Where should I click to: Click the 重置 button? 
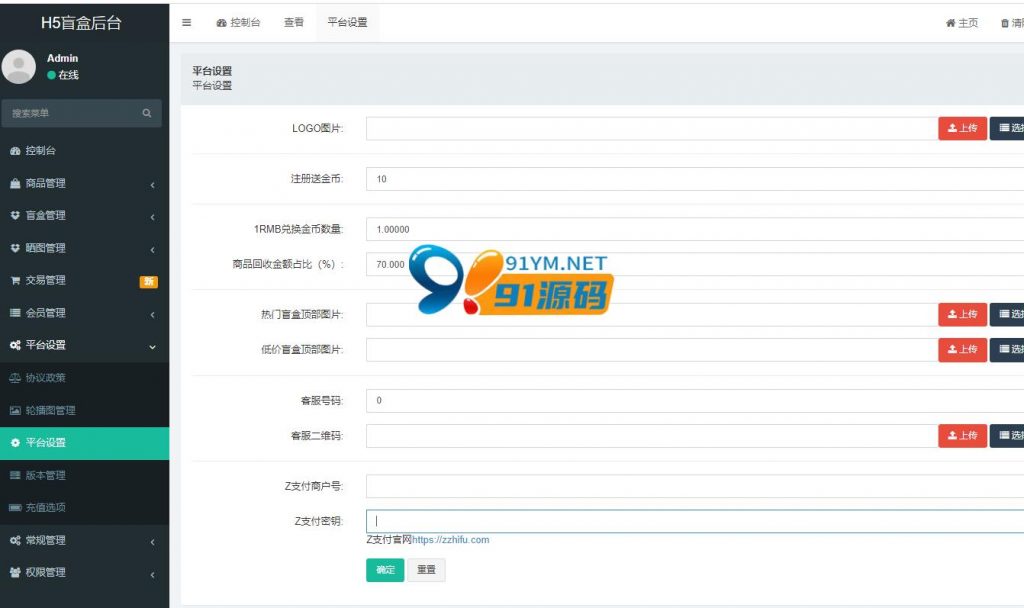coord(426,570)
